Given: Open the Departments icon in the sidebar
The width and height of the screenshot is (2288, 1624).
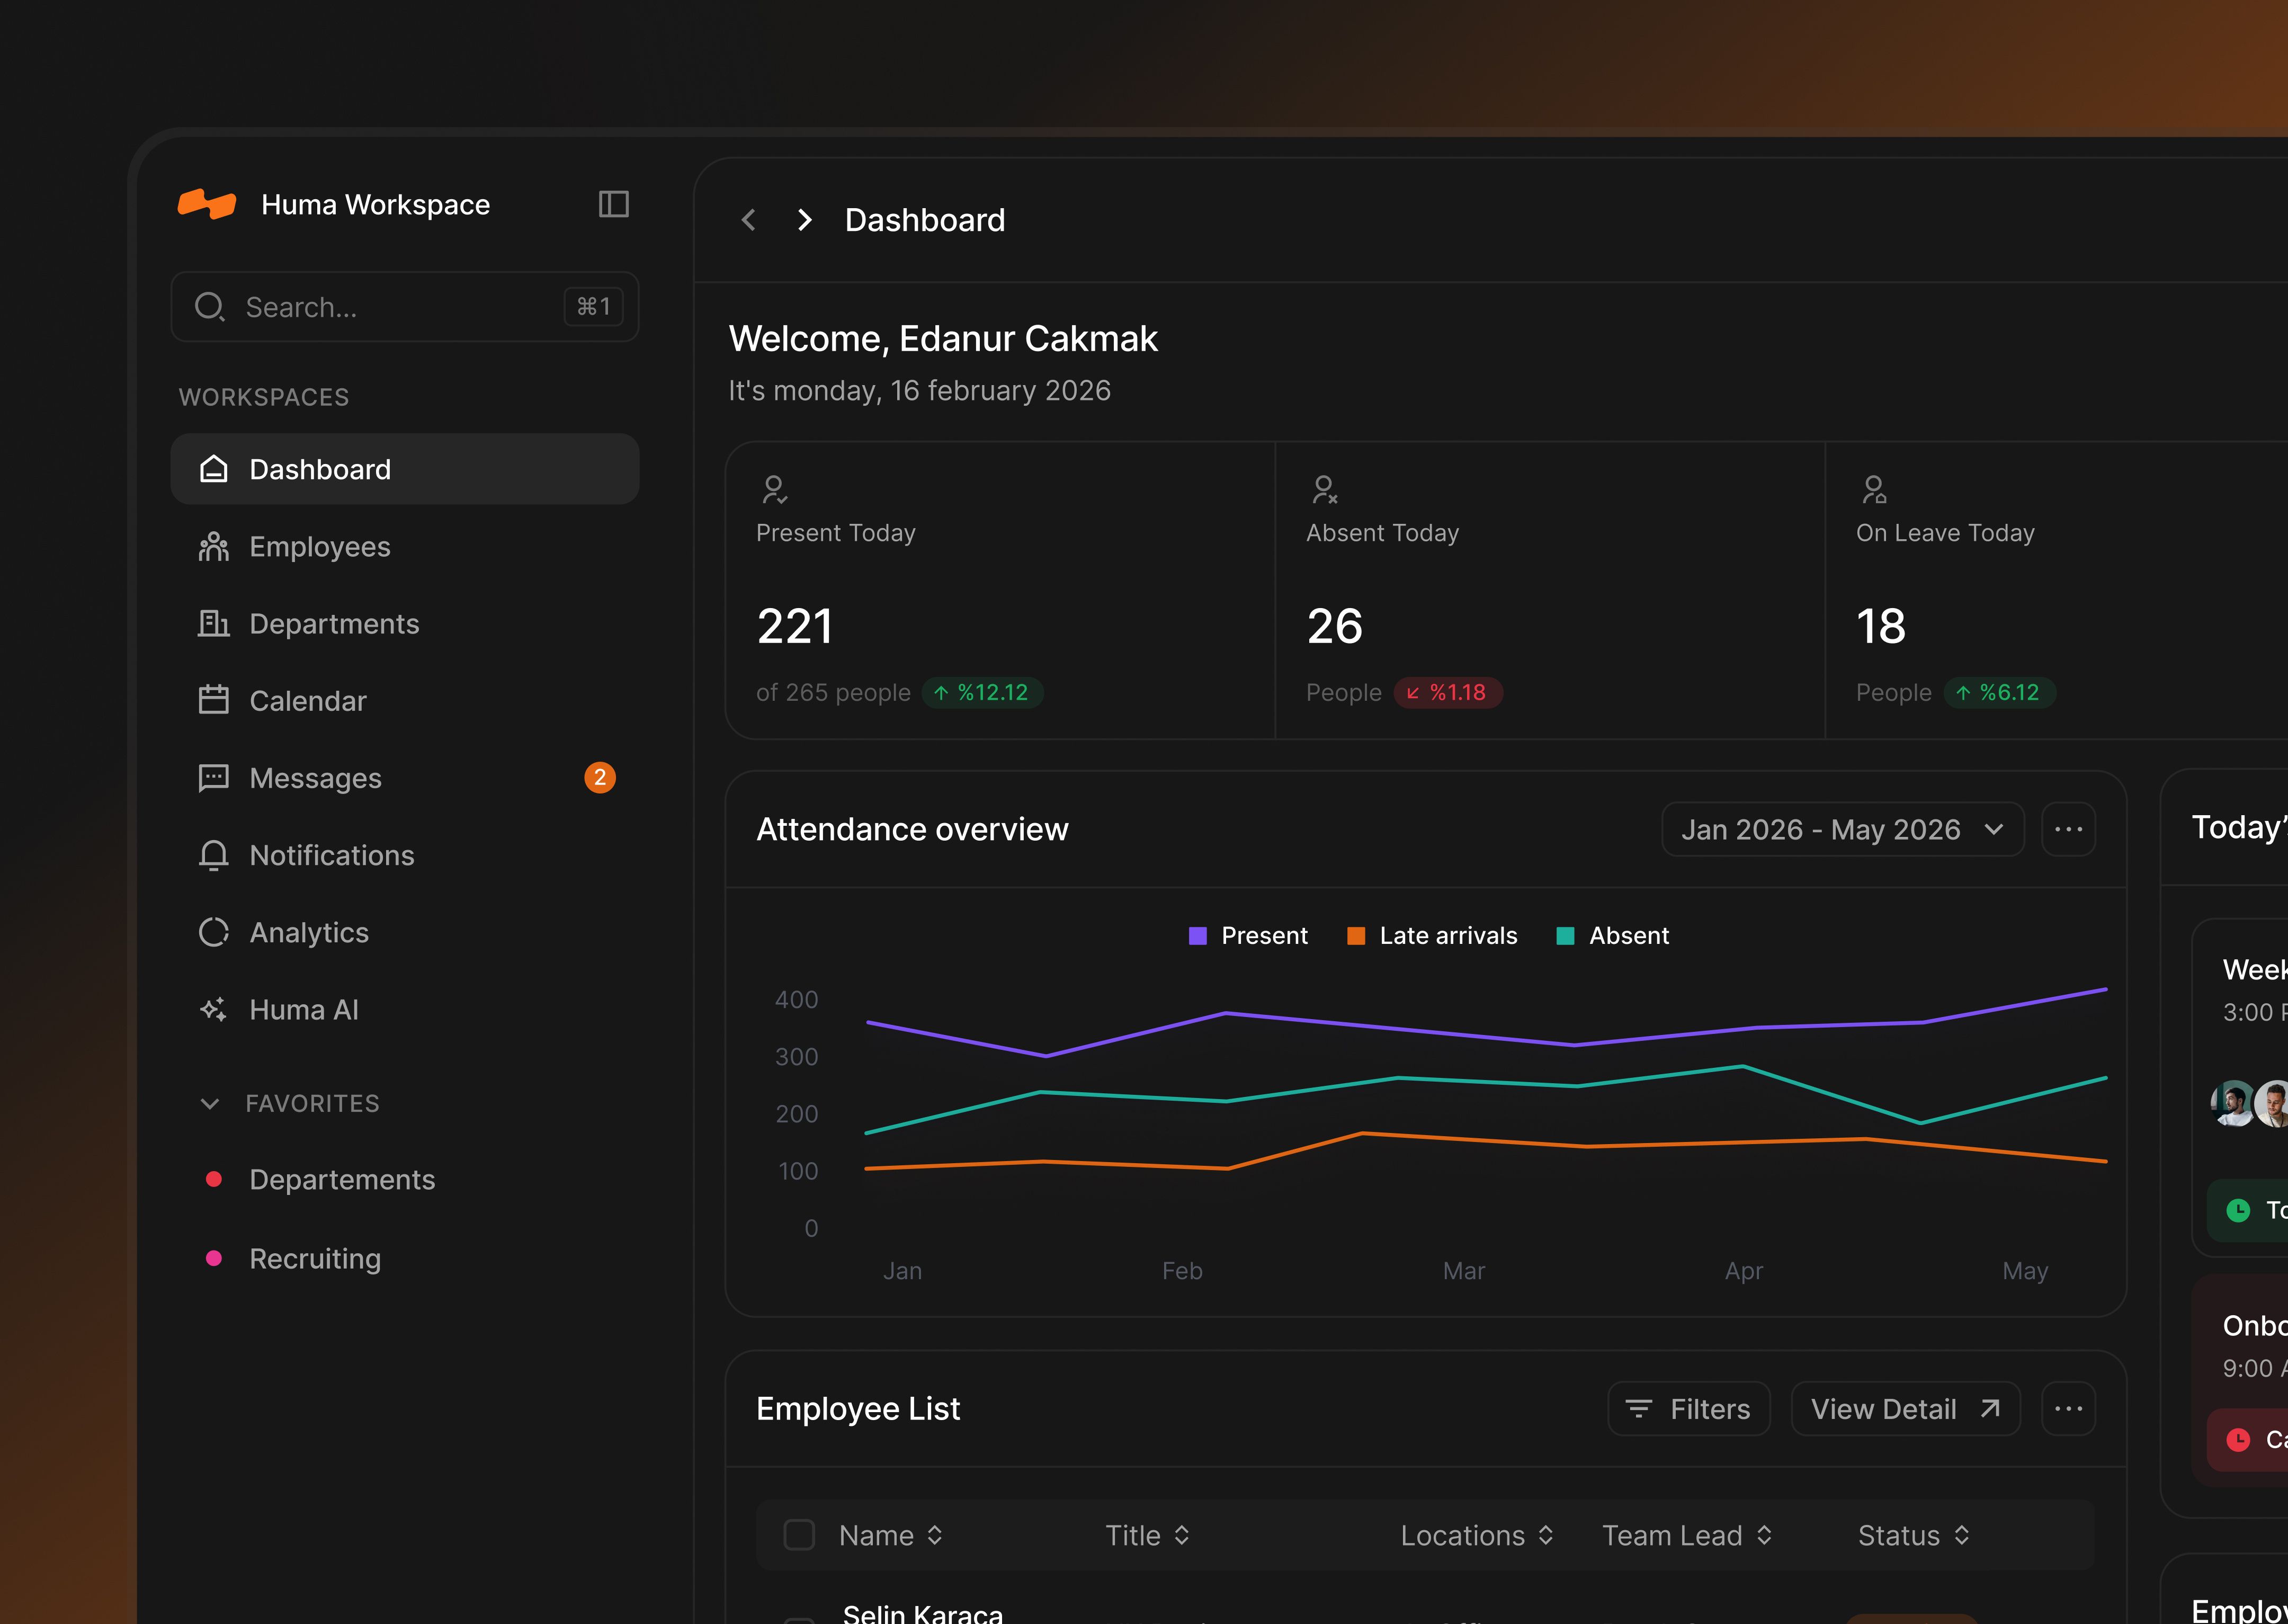Looking at the screenshot, I should 214,623.
